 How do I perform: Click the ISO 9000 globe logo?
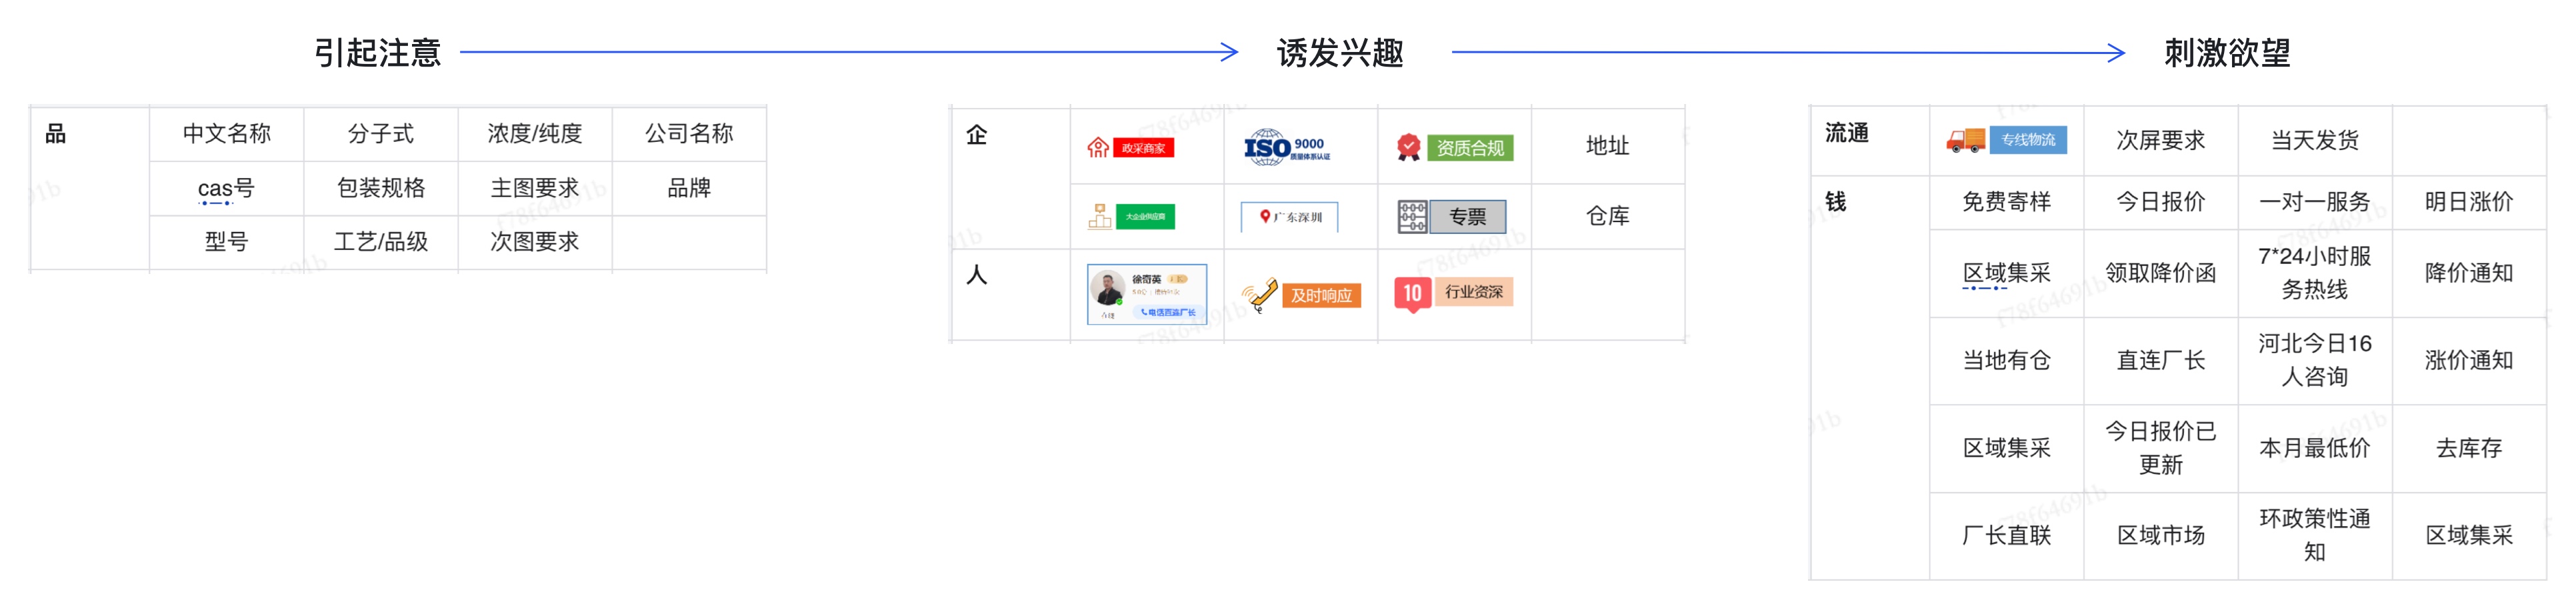(1267, 147)
